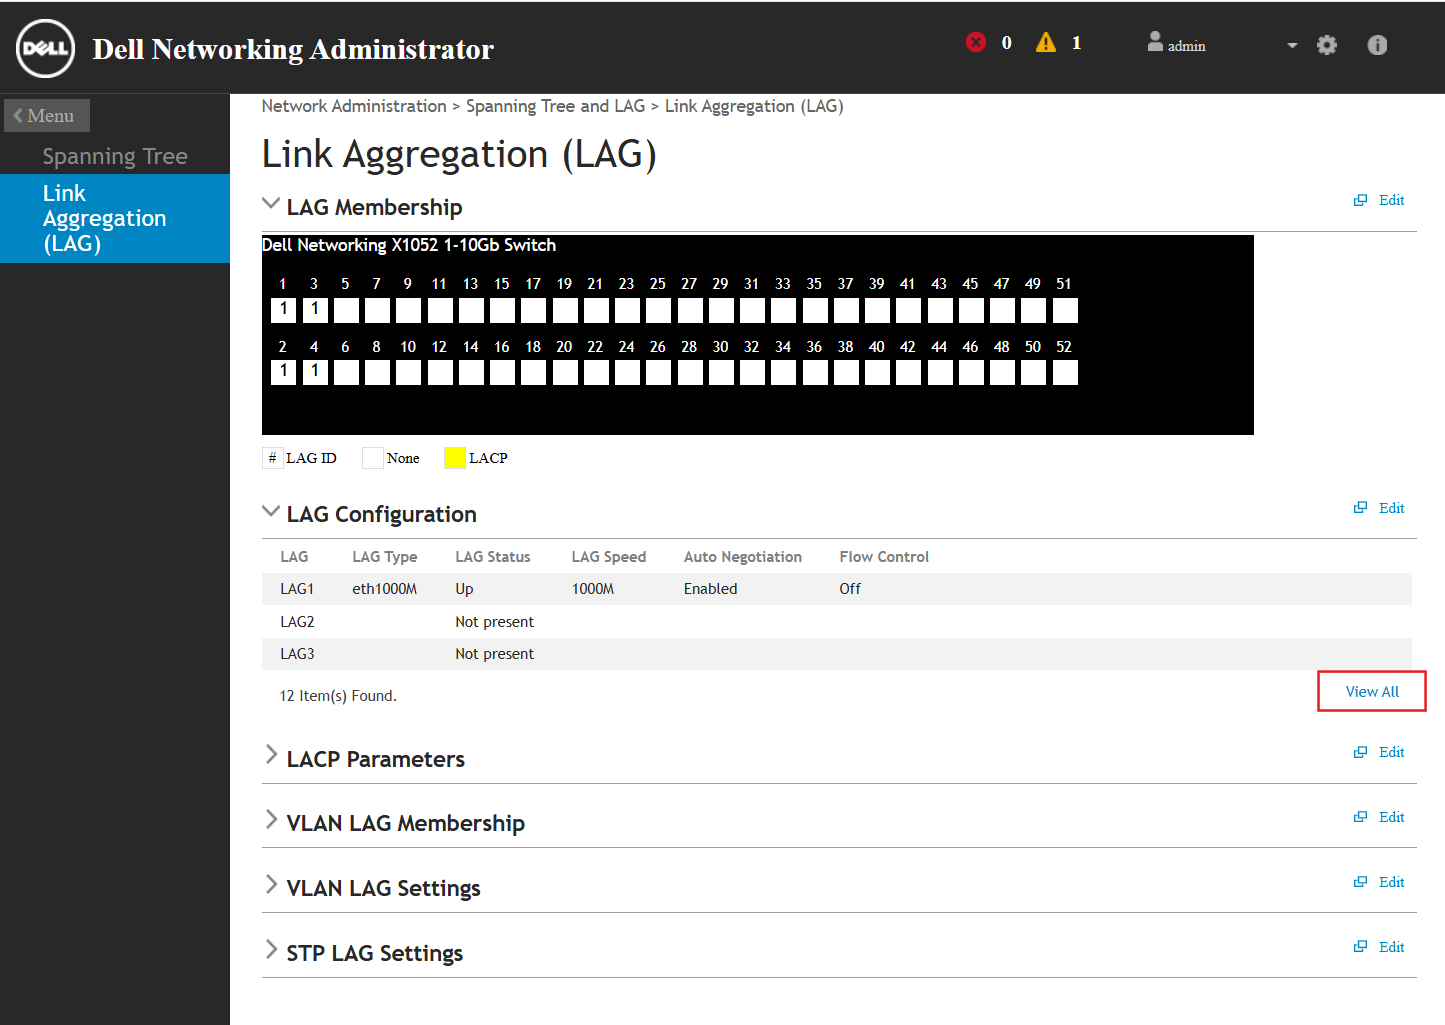Open the settings gear icon
Screen dimensions: 1445x1025
[x=1327, y=45]
